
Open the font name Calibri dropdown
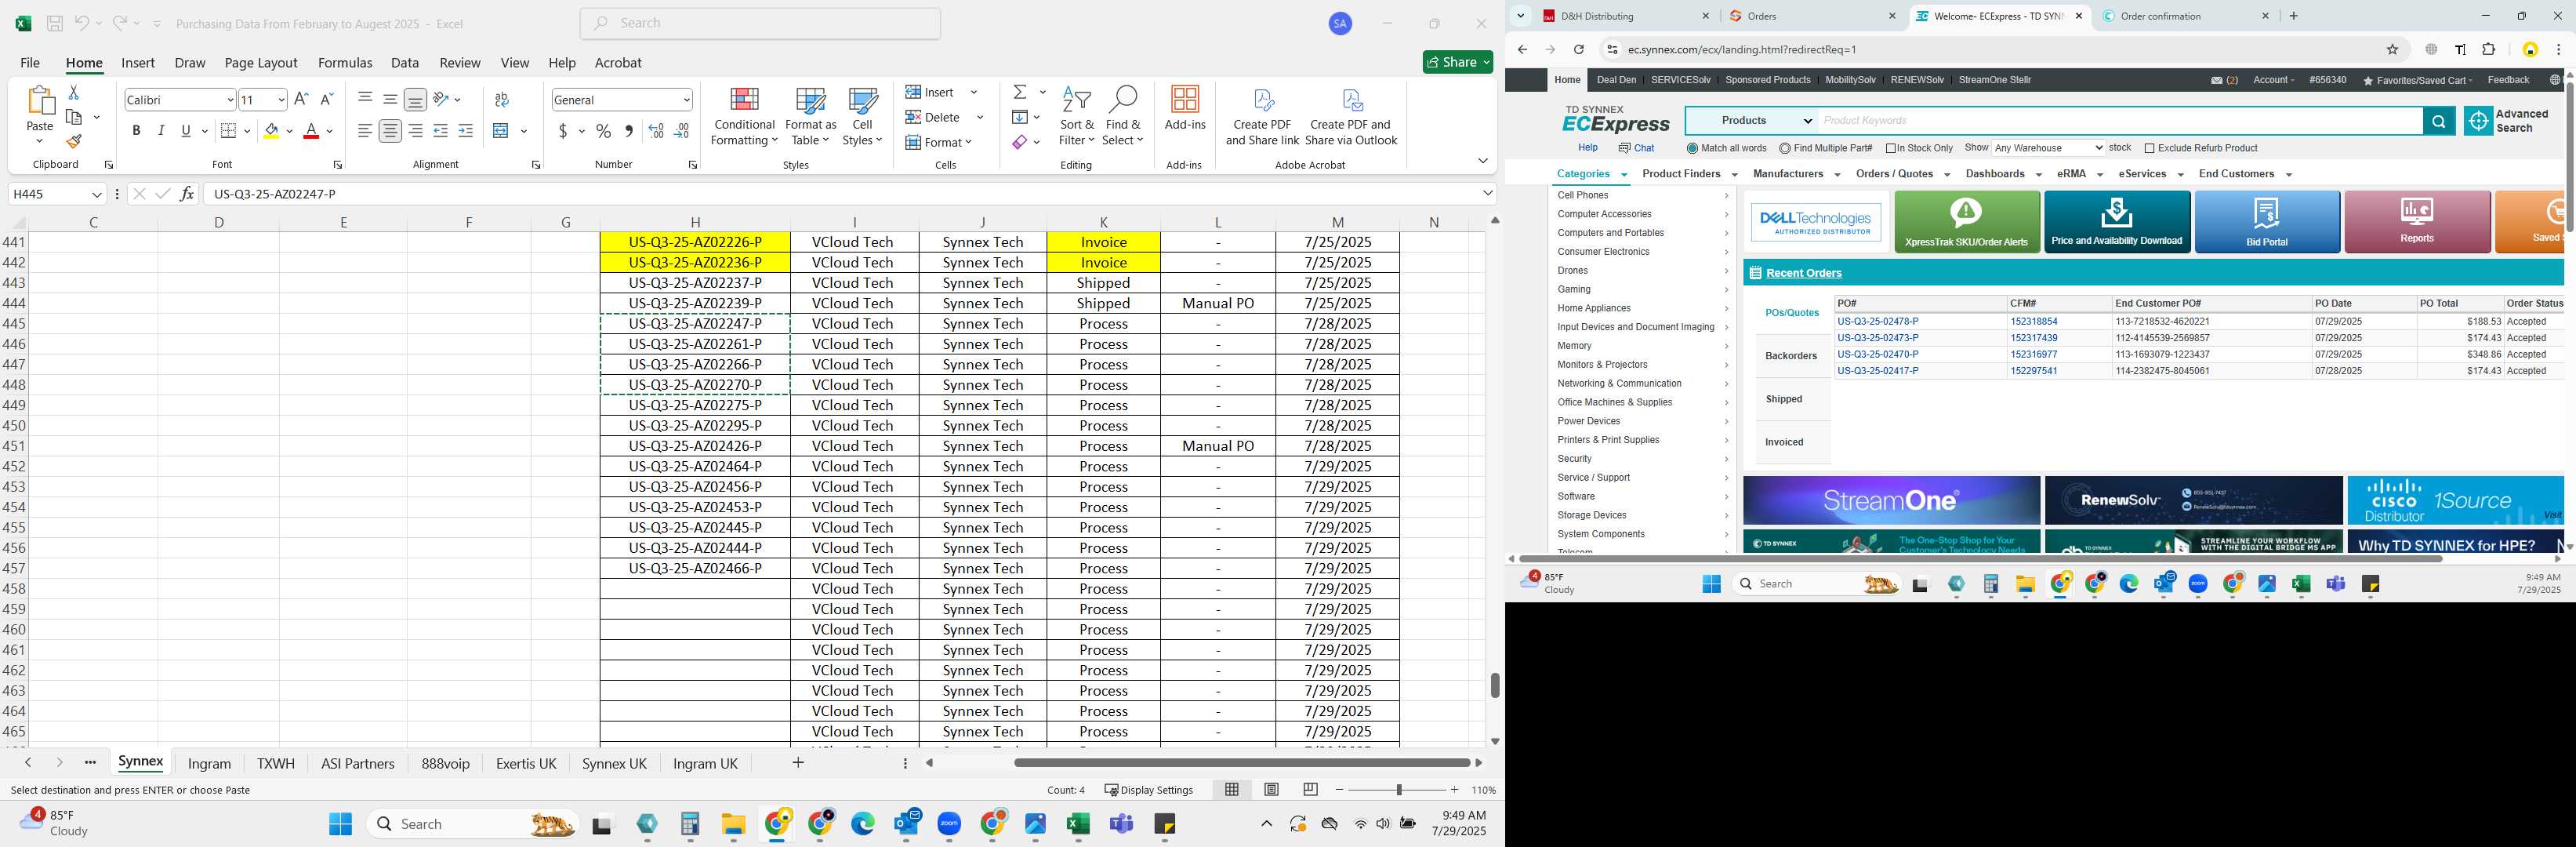(230, 100)
